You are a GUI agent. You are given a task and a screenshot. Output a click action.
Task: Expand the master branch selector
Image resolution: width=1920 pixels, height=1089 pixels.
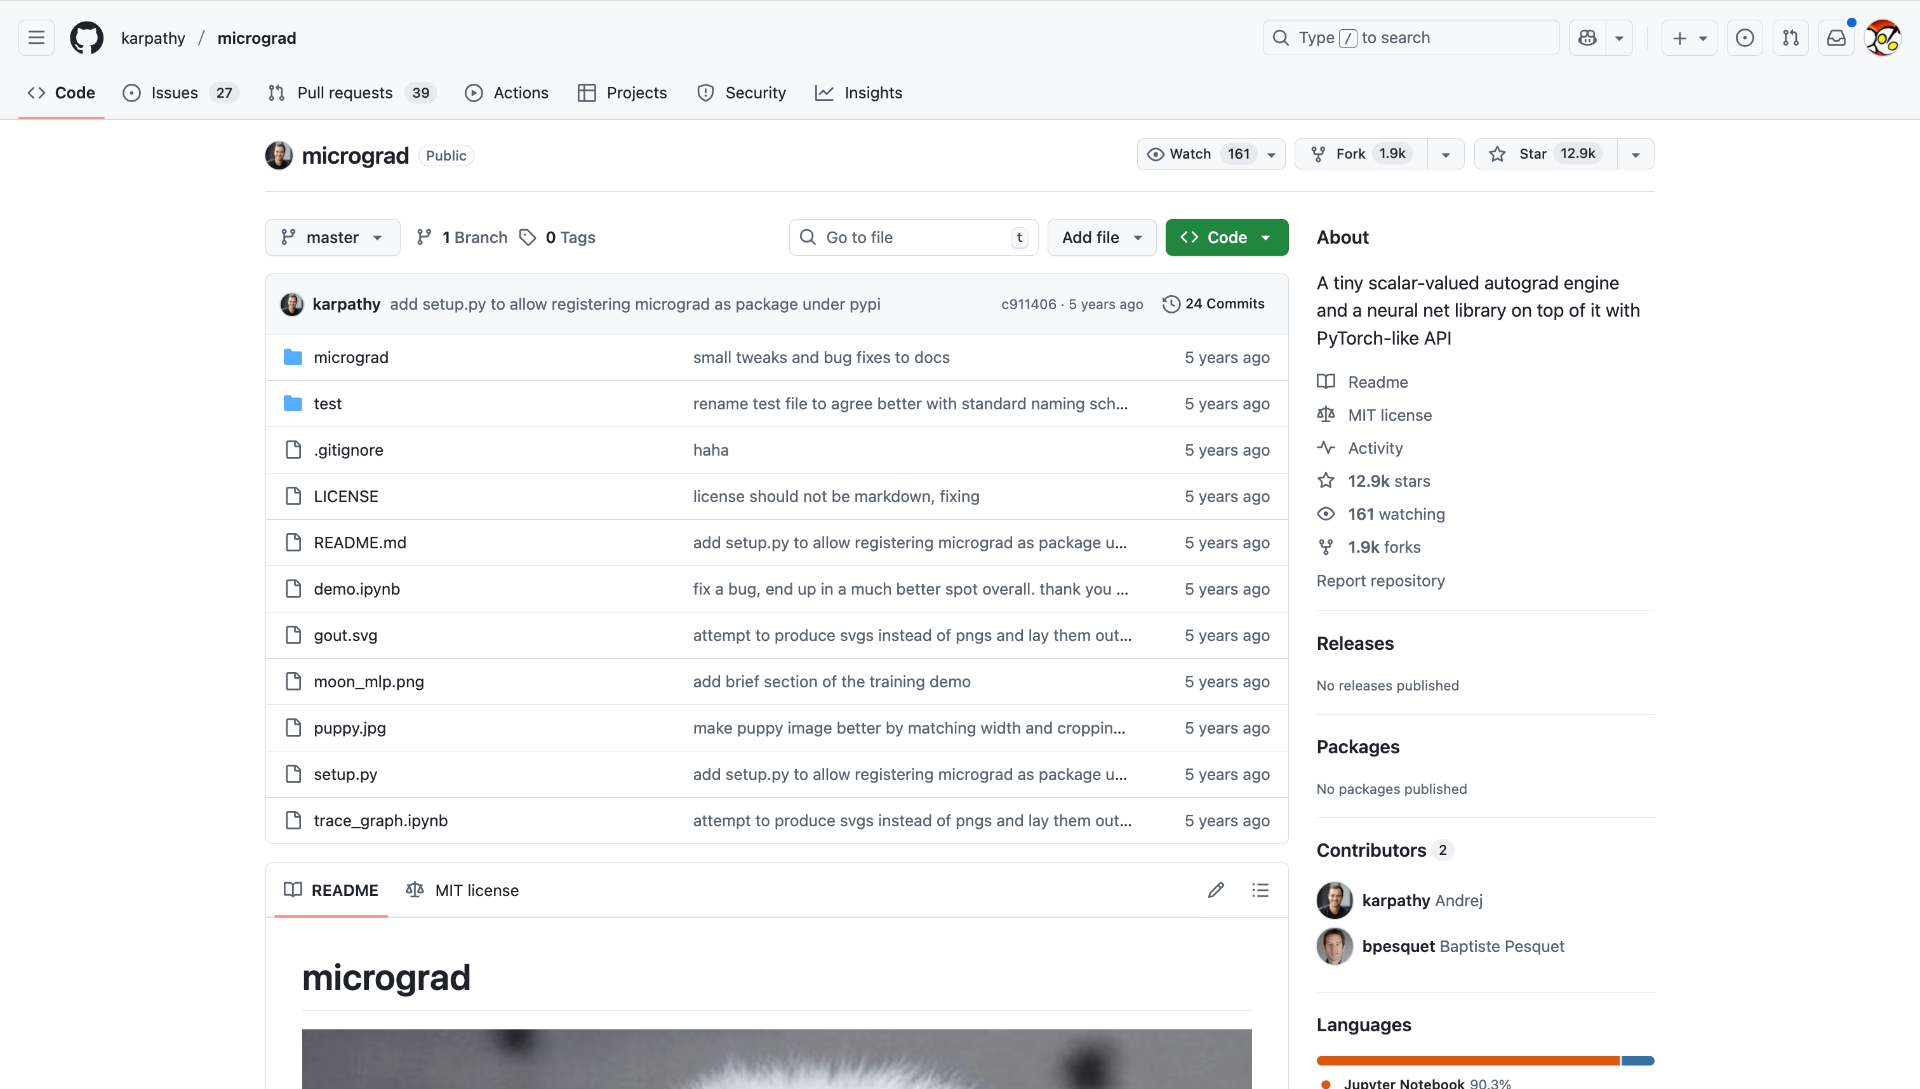[x=332, y=238]
